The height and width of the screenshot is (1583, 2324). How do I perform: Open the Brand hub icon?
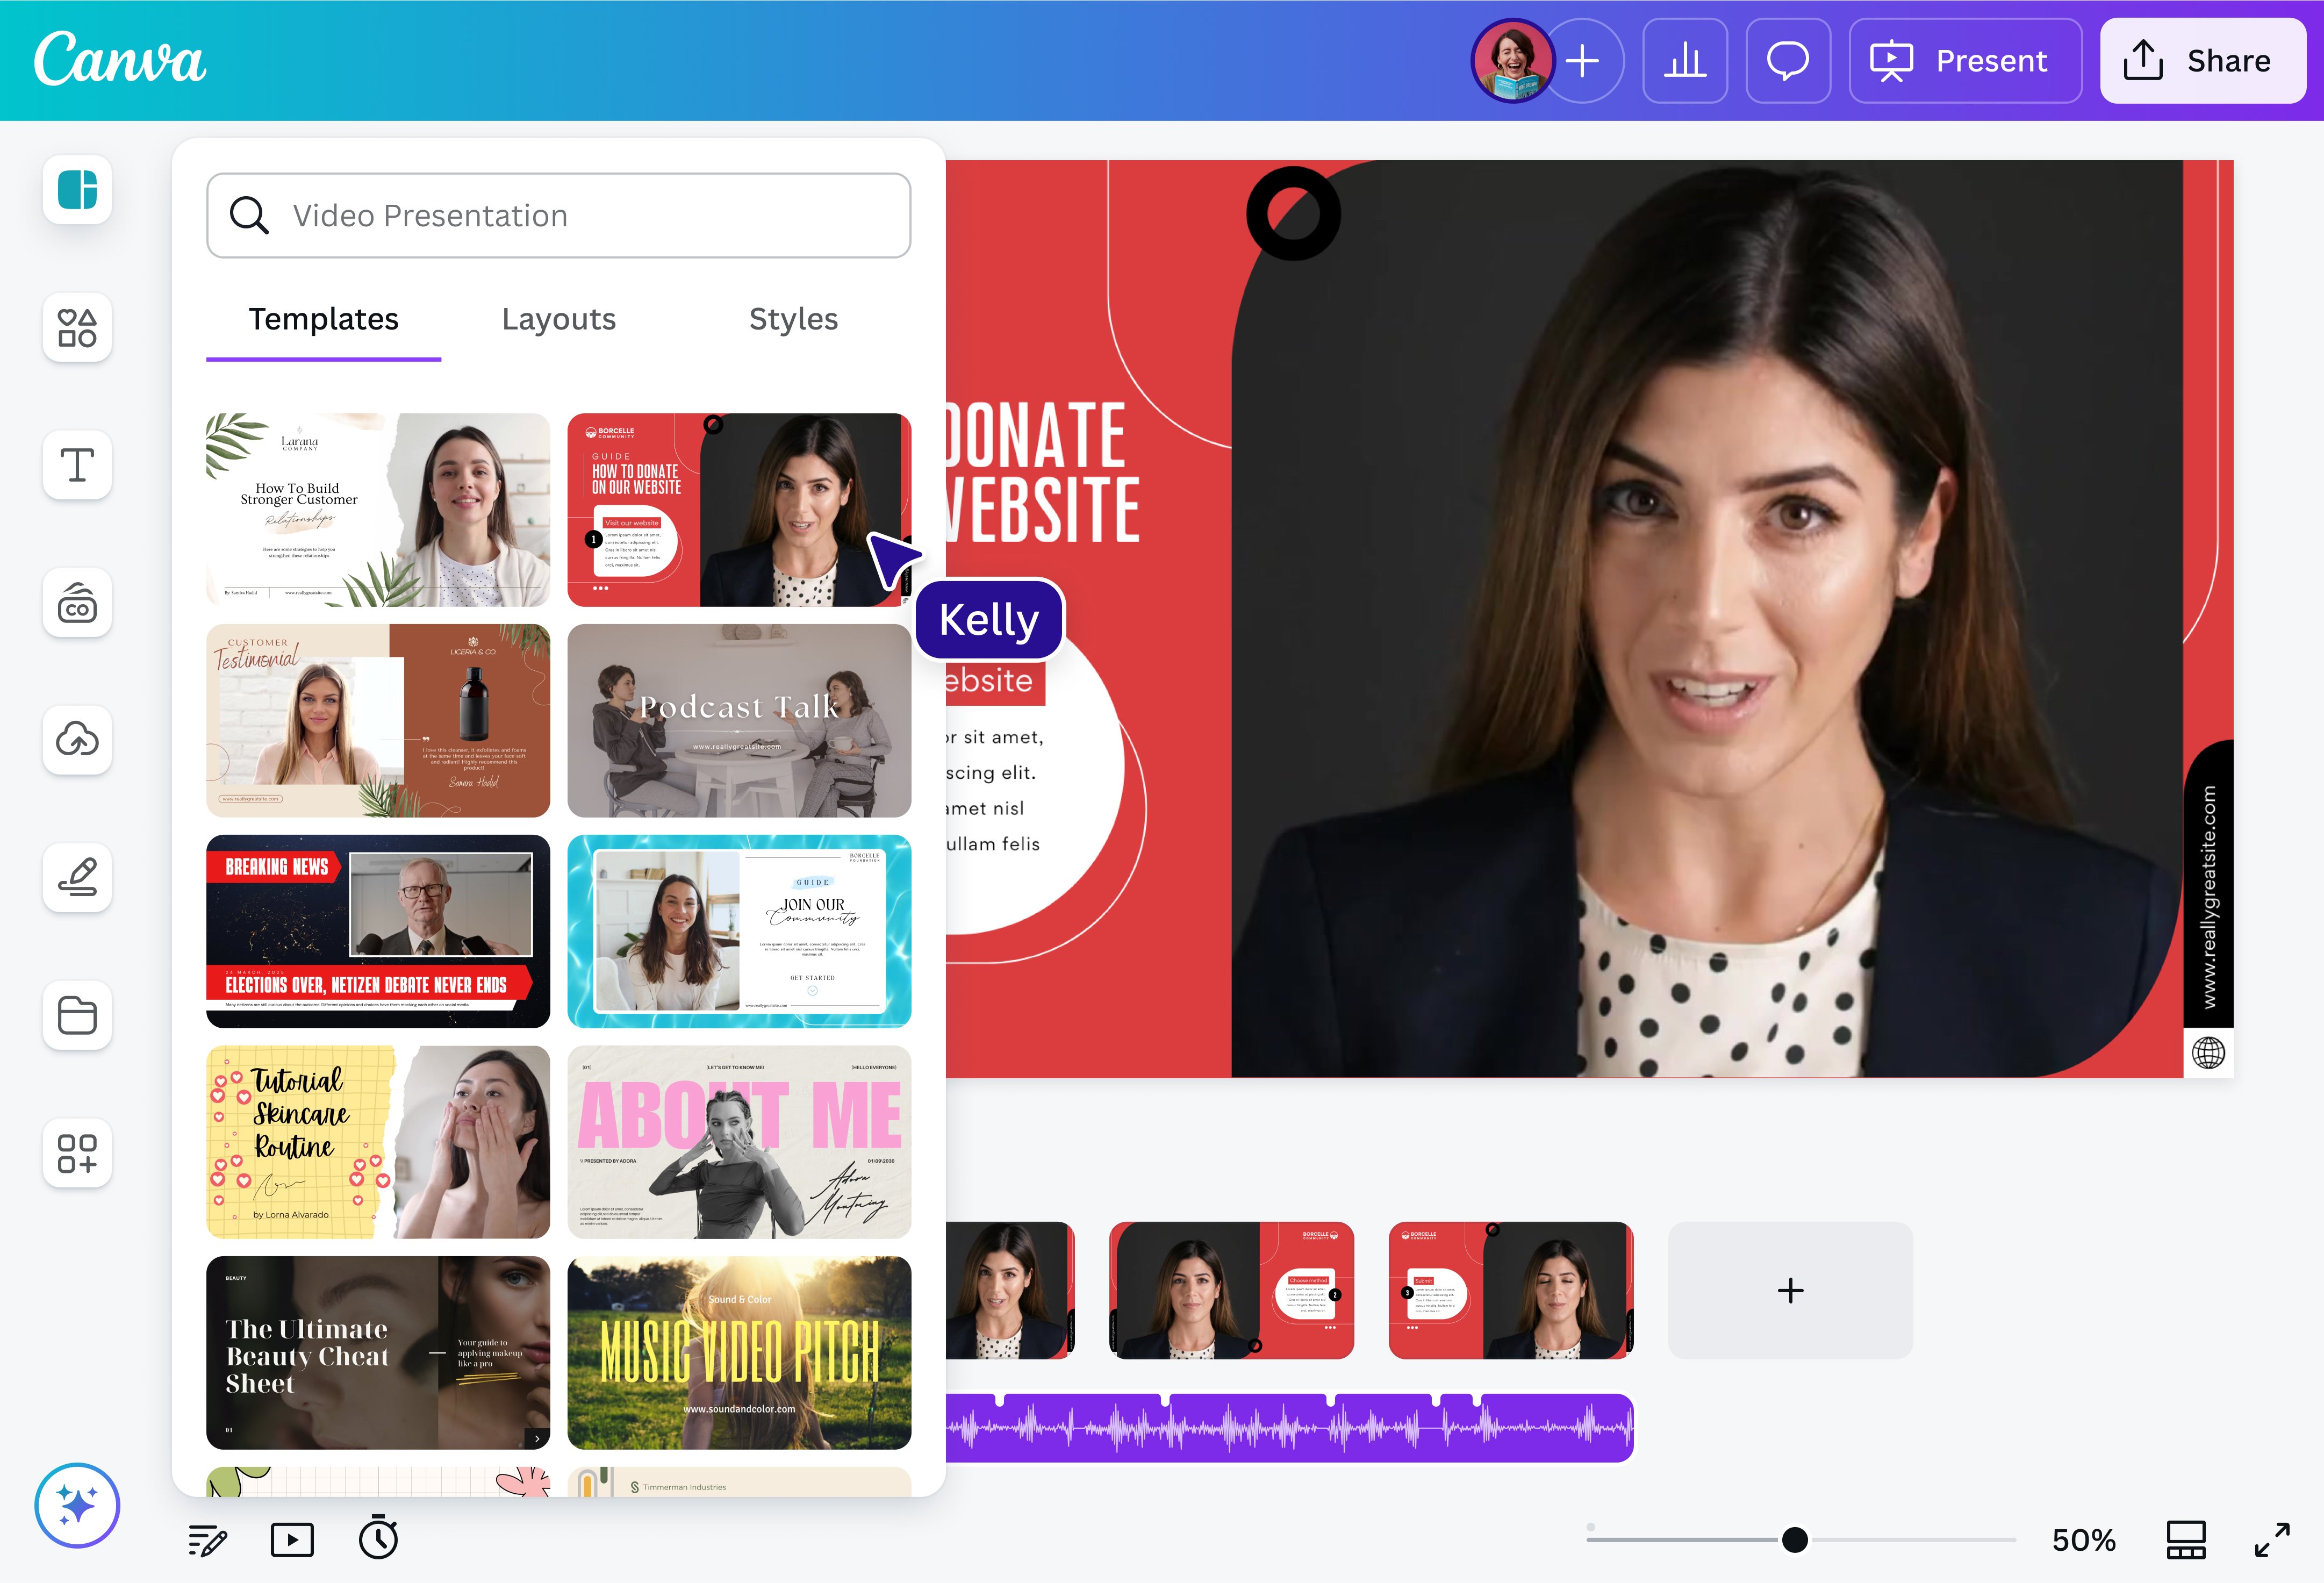tap(77, 603)
